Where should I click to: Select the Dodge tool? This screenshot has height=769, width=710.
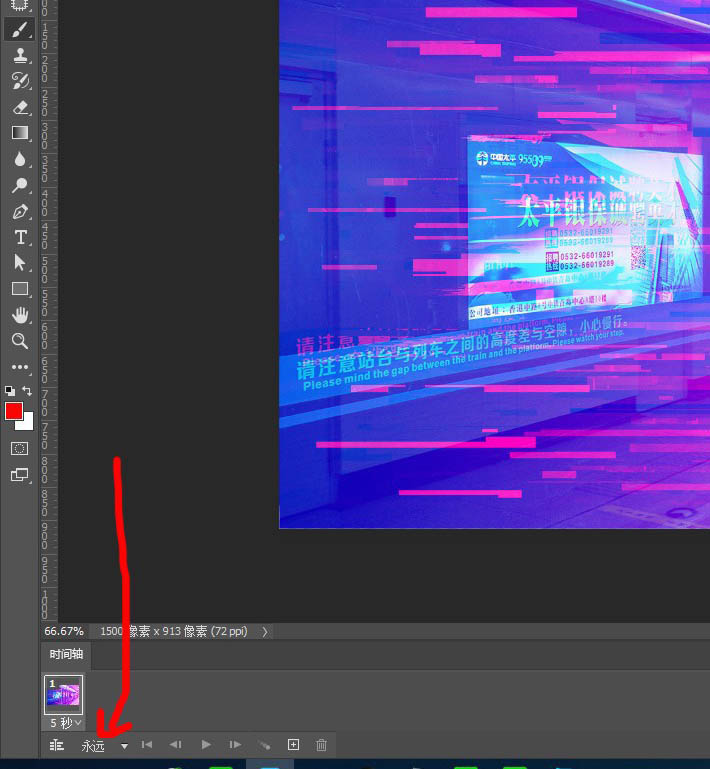[x=20, y=185]
